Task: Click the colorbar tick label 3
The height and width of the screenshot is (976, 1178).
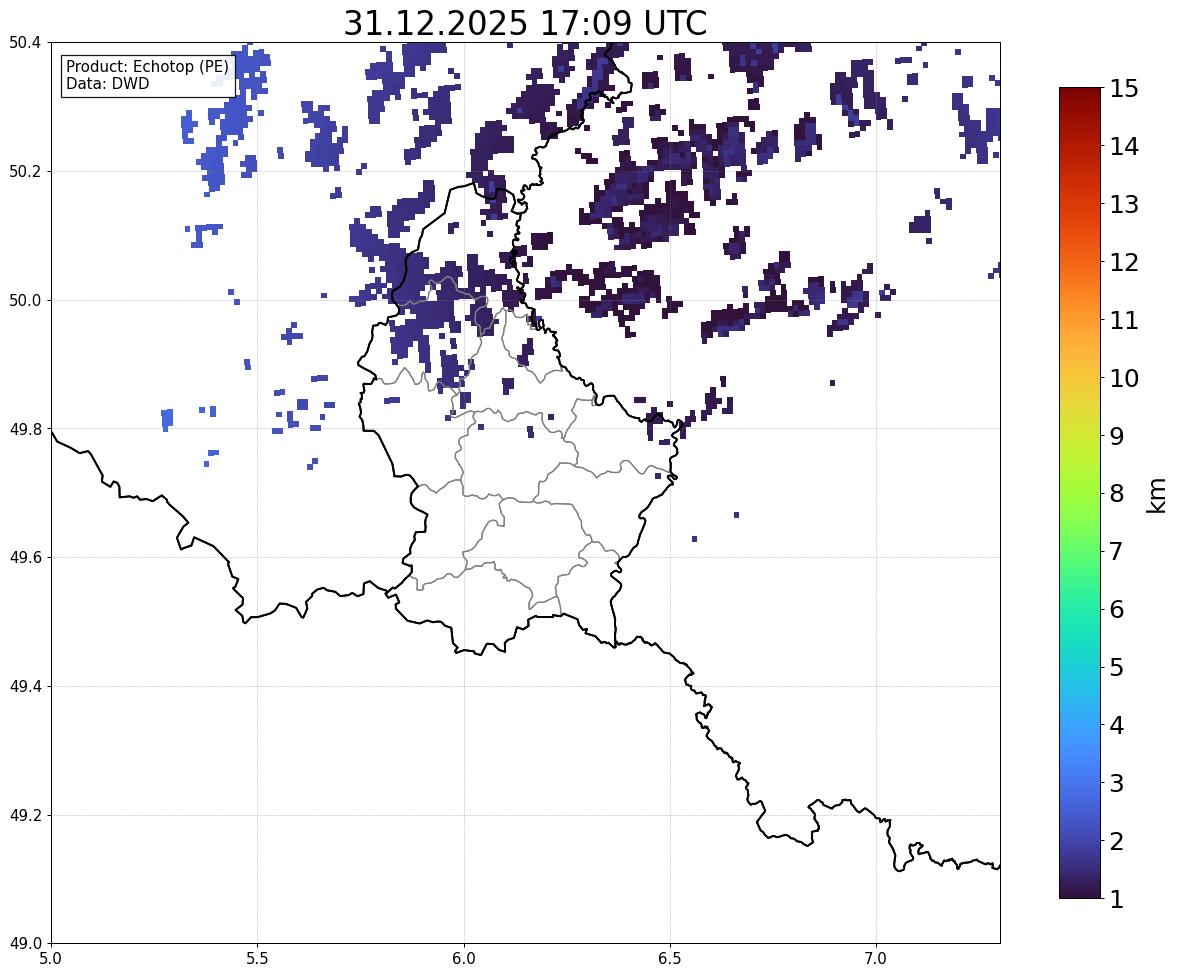Action: click(1117, 783)
